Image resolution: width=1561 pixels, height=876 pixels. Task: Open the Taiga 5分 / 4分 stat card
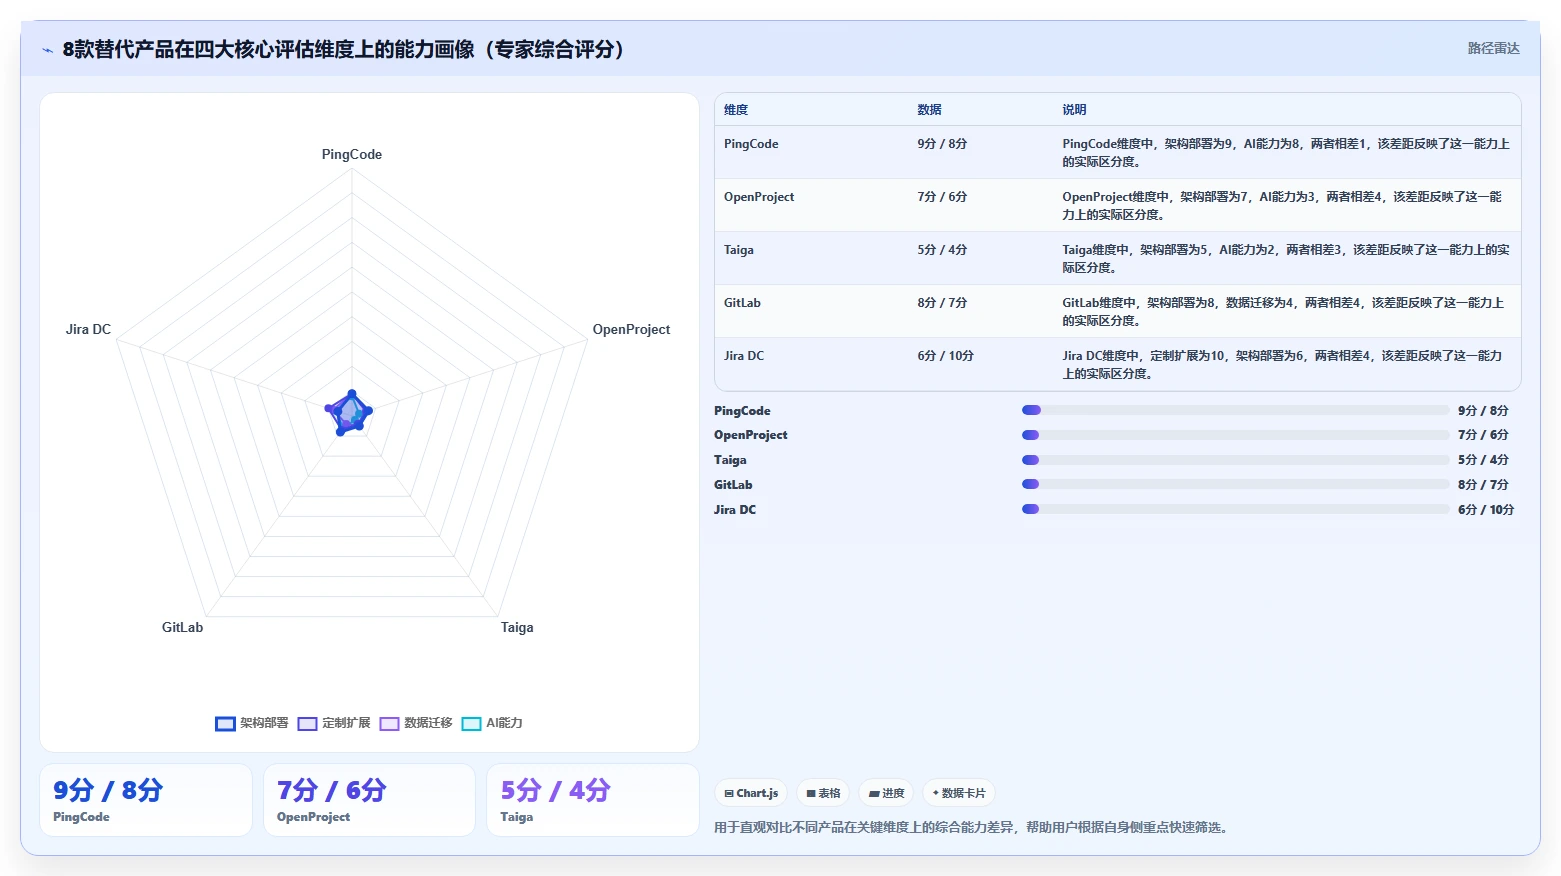(x=592, y=800)
